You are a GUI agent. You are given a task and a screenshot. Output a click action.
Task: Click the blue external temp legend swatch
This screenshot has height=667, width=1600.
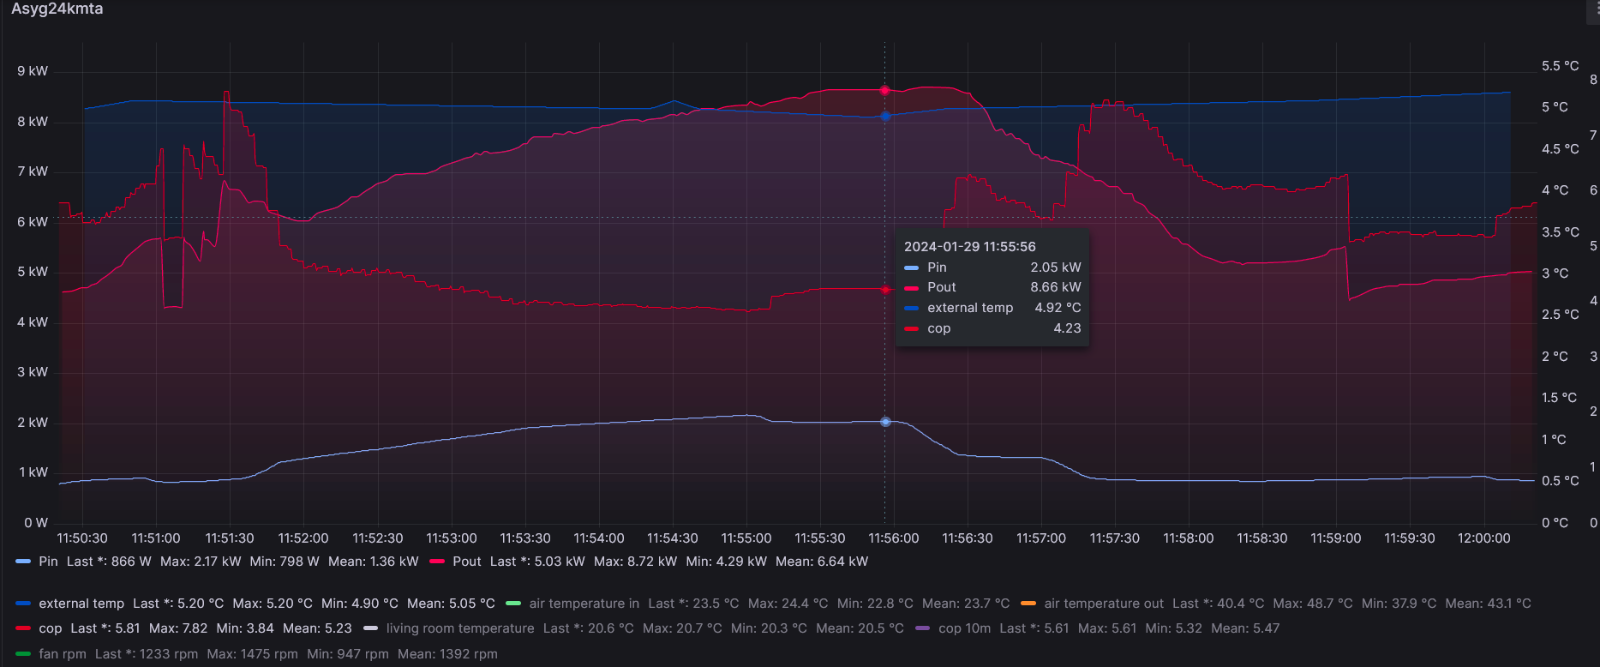click(23, 604)
